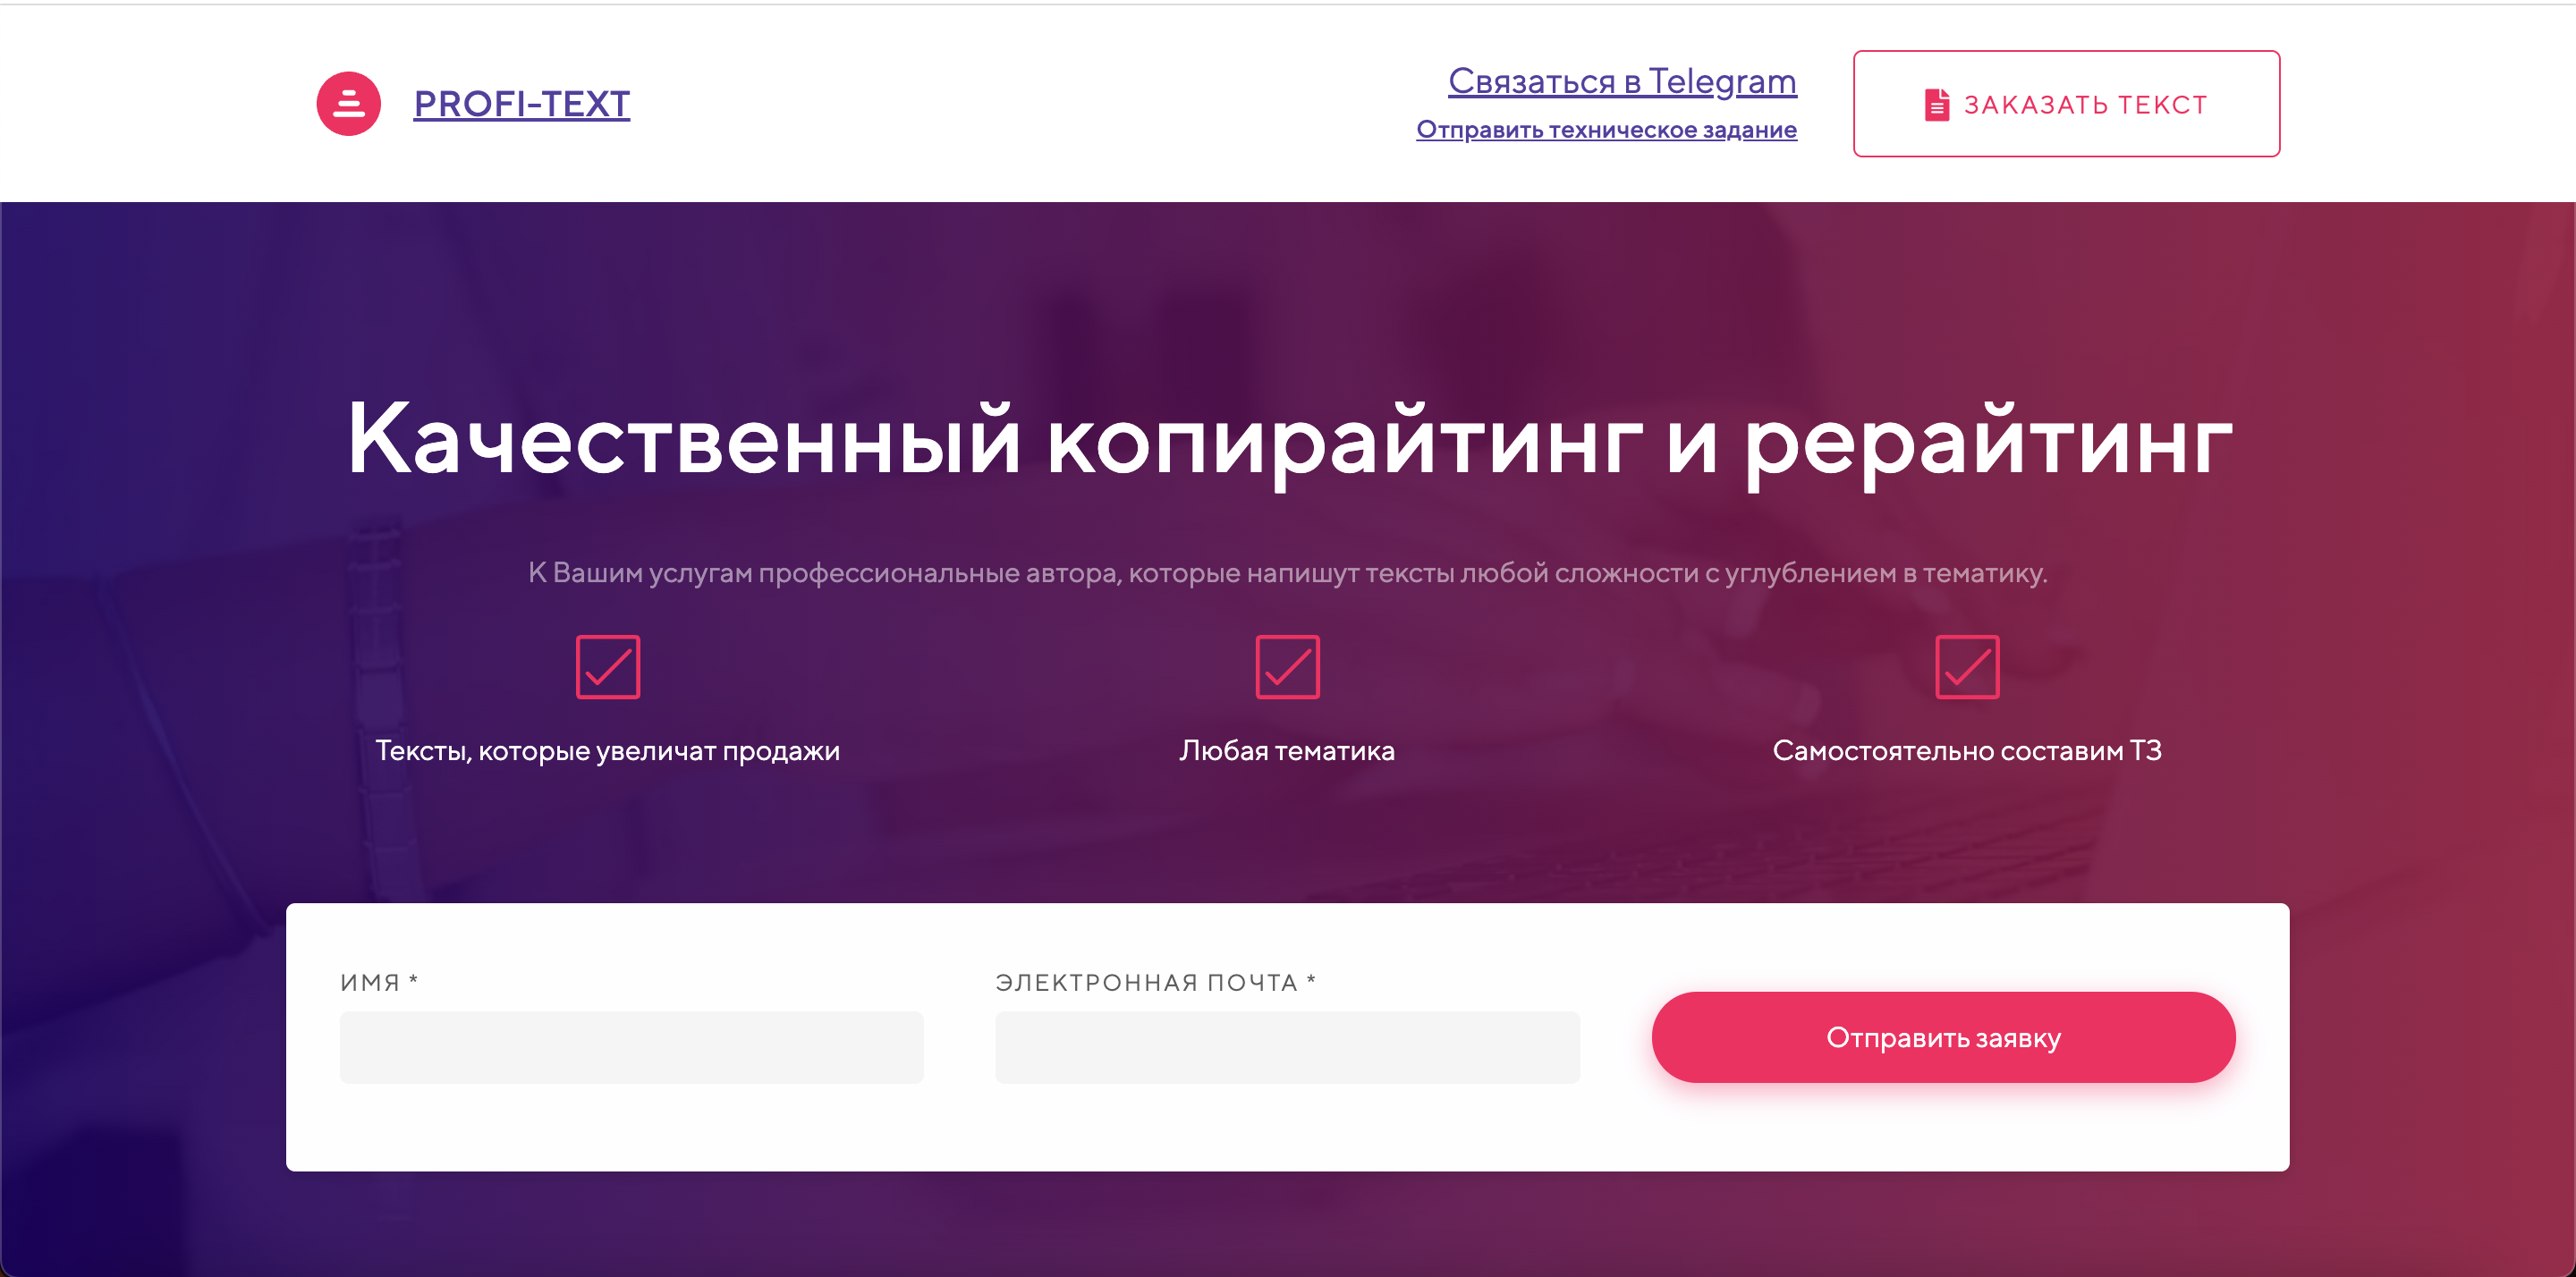Click the checkmark icon above 'Тексты, которые увеличат продажи'
The image size is (2576, 1277).
click(x=607, y=666)
